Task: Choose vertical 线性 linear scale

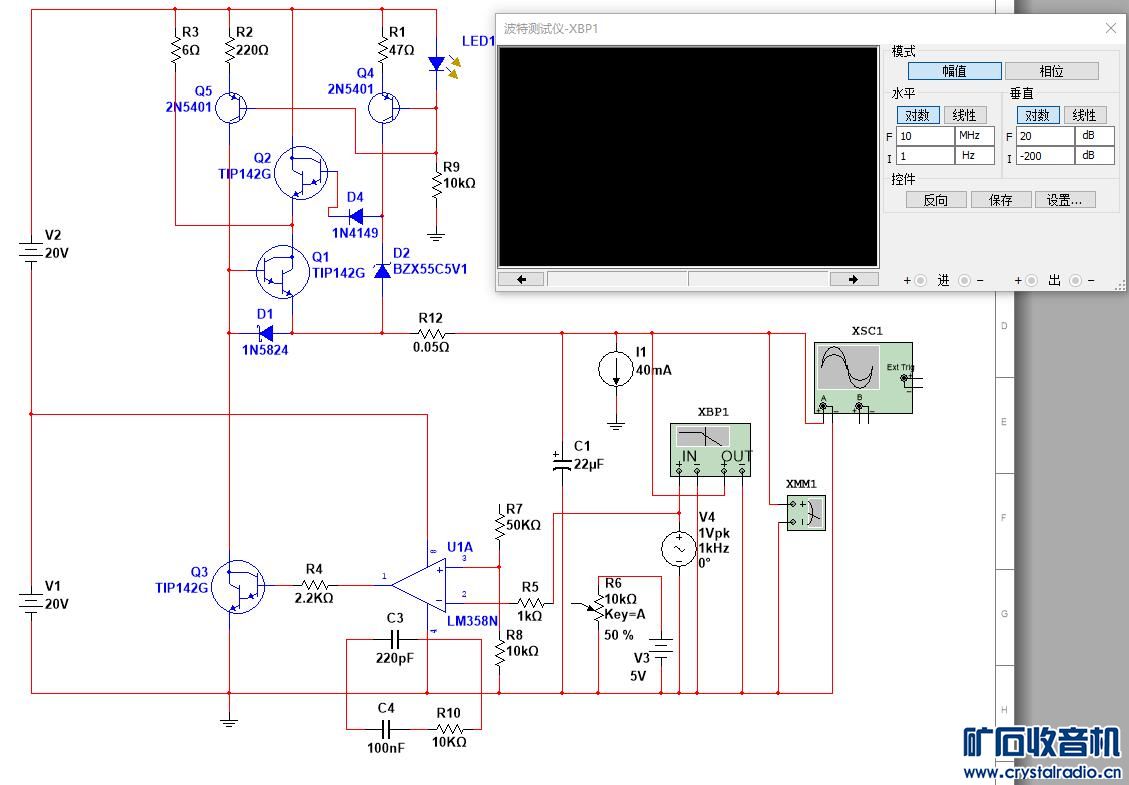Action: (x=1084, y=115)
